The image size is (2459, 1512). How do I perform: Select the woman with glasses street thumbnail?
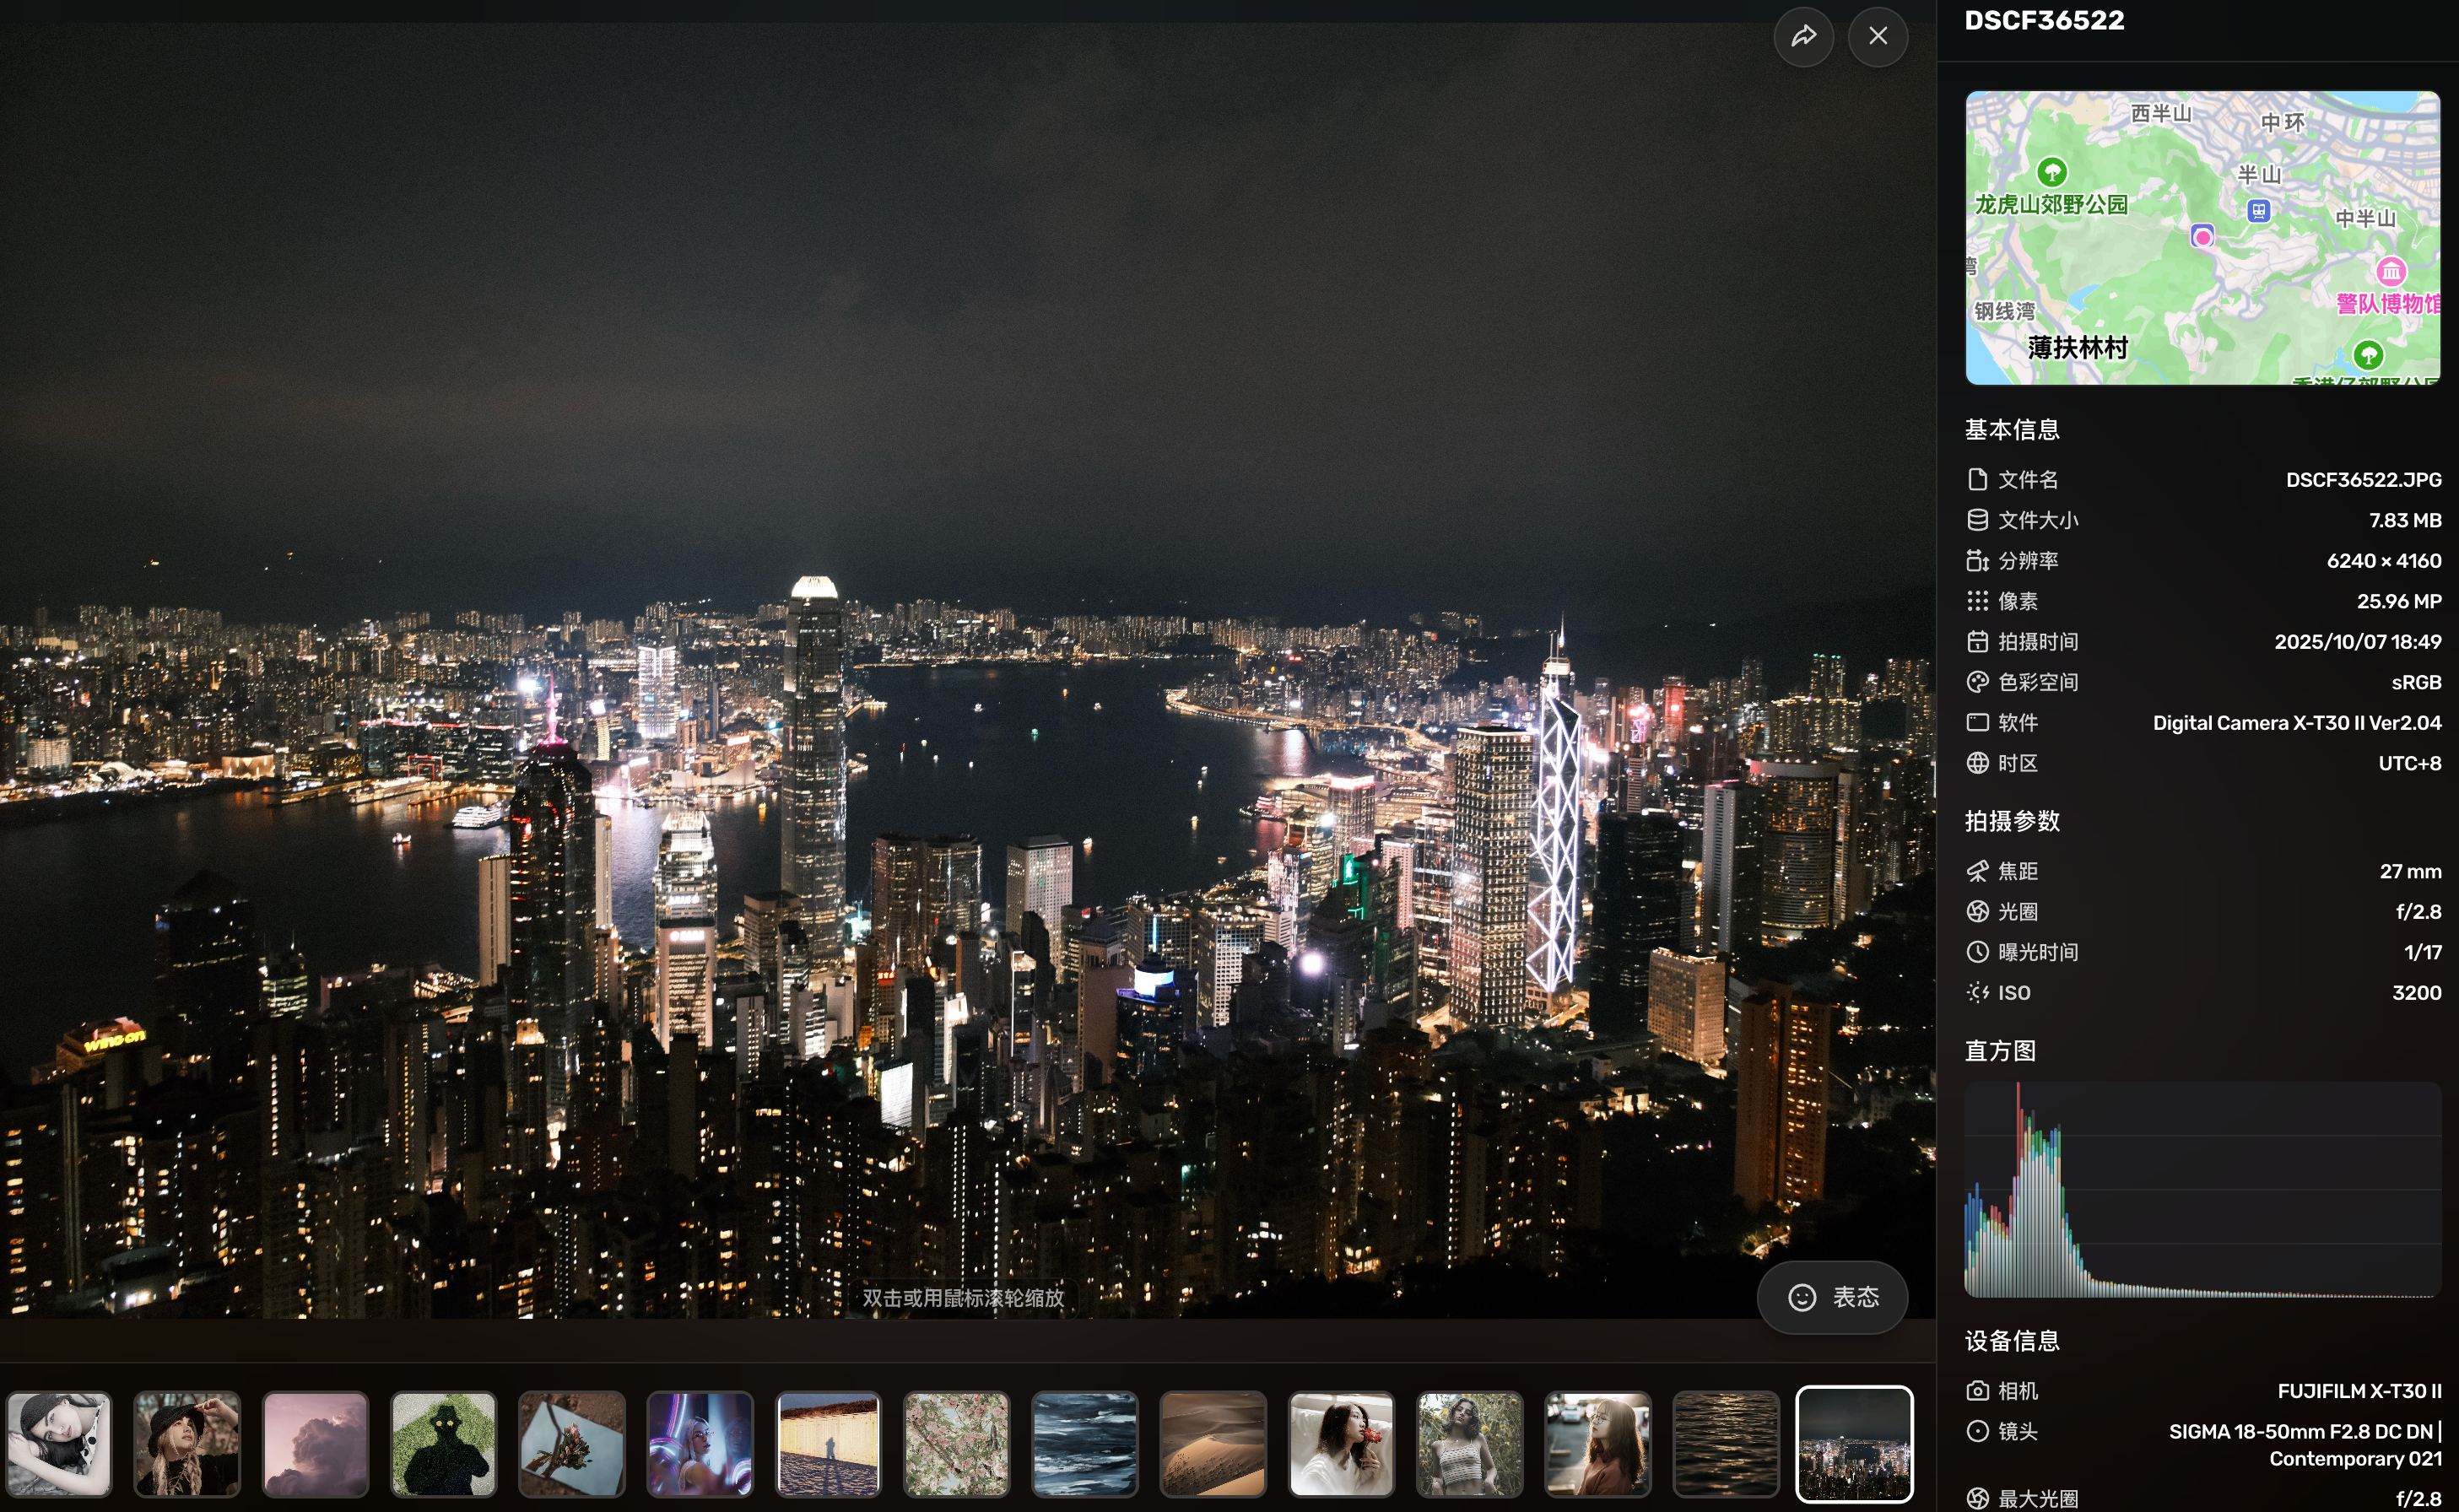click(1597, 1445)
